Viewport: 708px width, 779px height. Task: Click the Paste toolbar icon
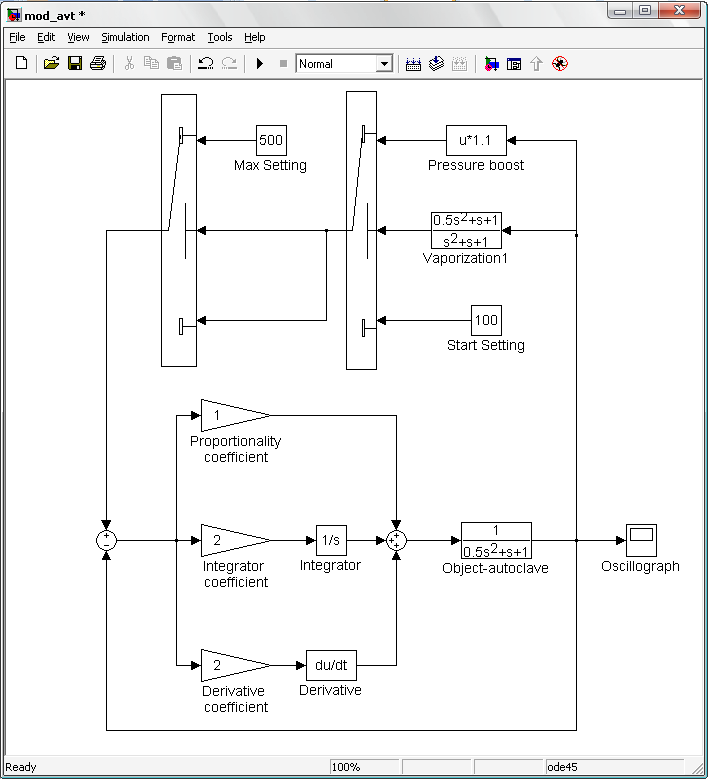174,63
